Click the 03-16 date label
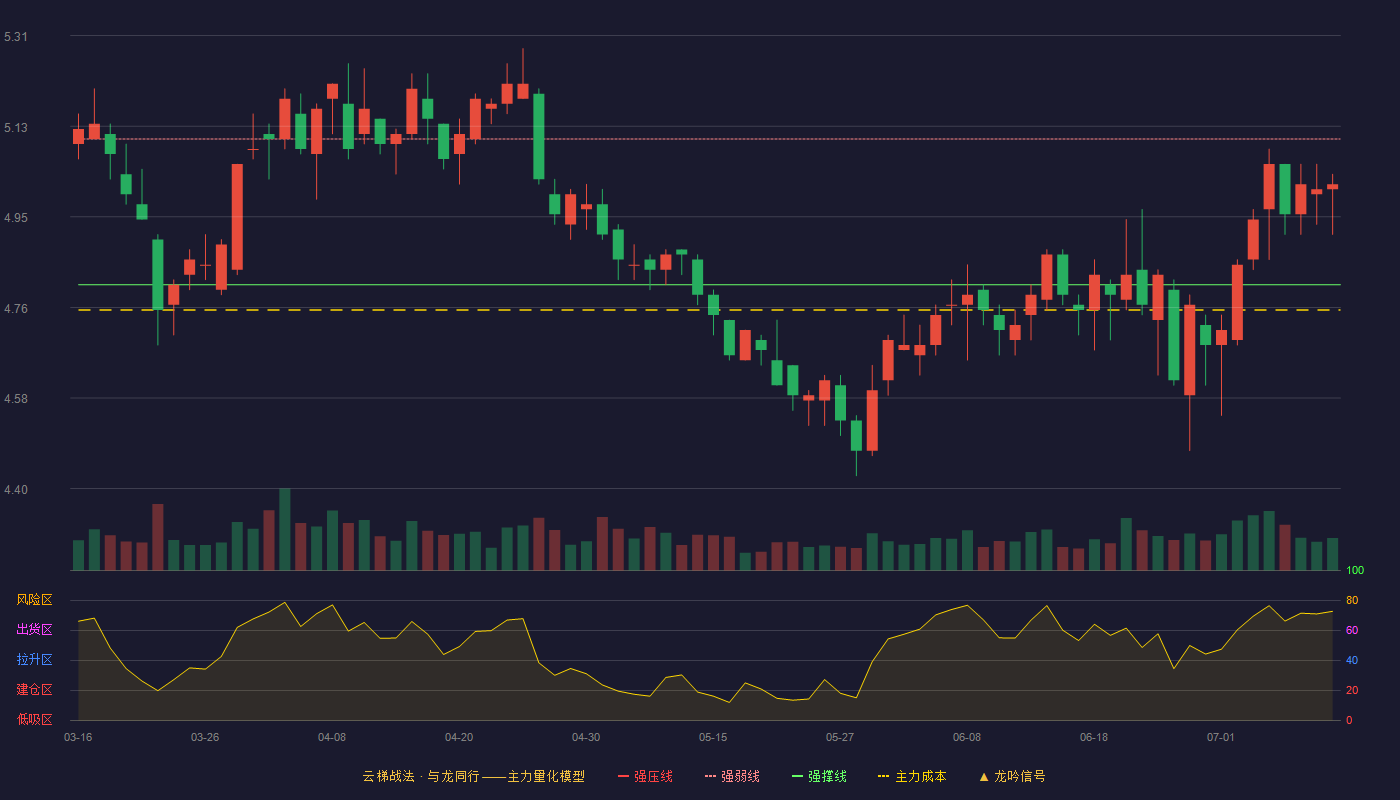The height and width of the screenshot is (800, 1400). pos(78,737)
